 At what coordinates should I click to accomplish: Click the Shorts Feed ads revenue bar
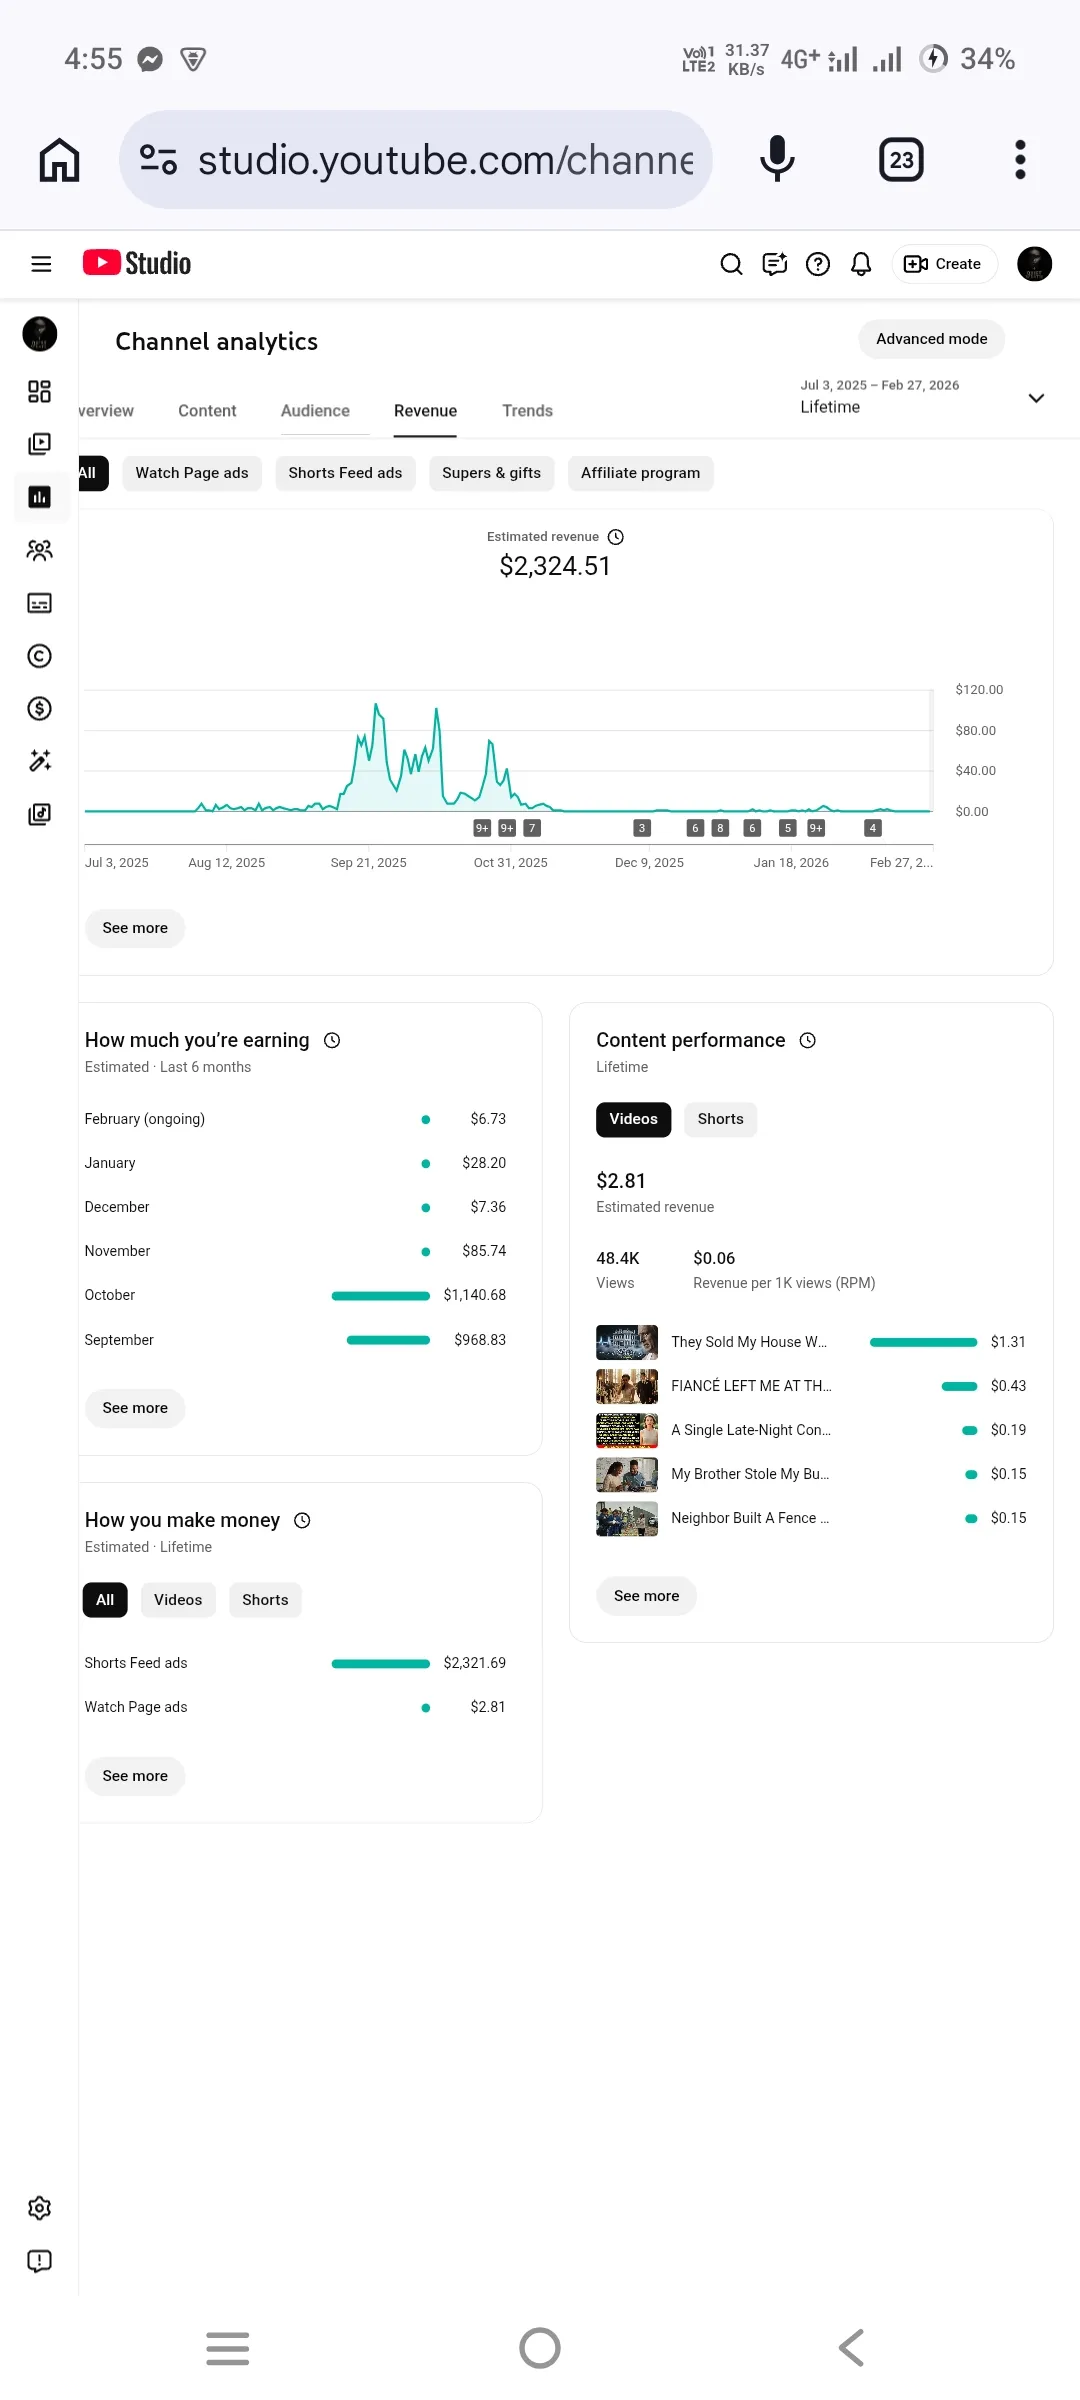[x=381, y=1664]
